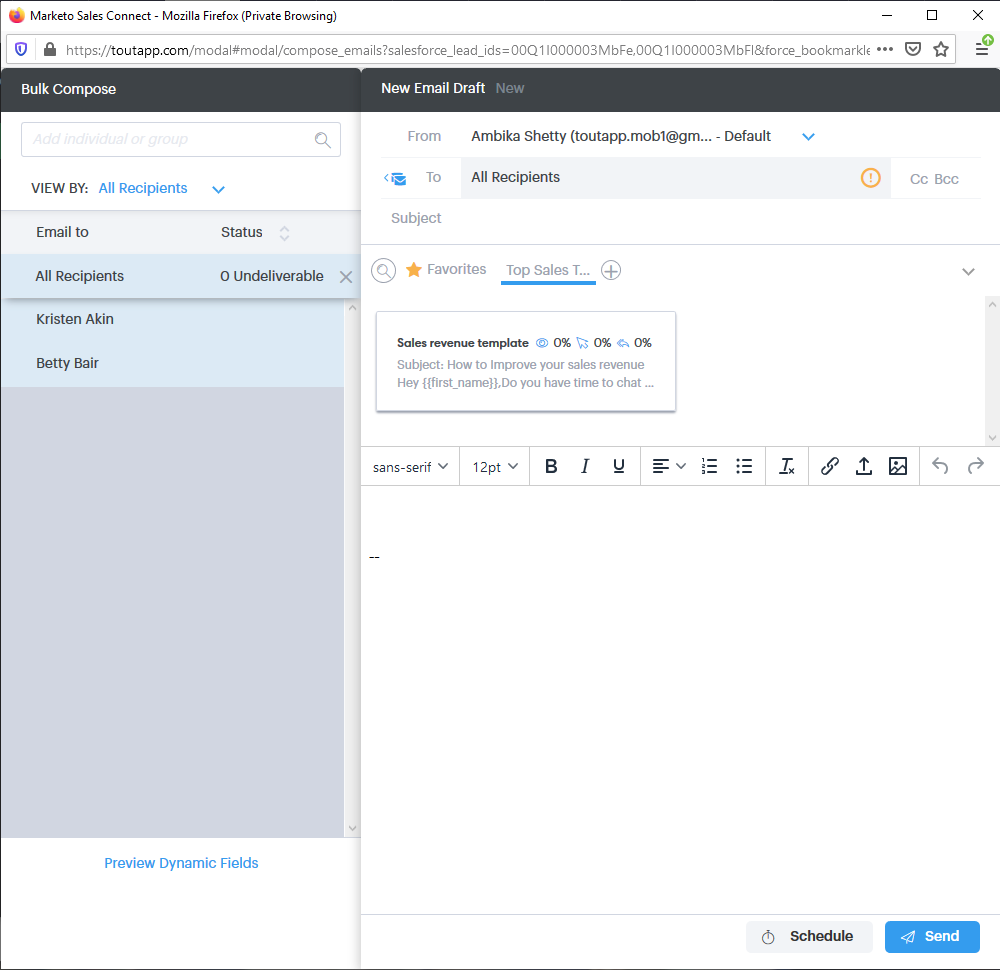Click inside the email body editor
This screenshot has height=970, width=1000.
tap(680, 698)
